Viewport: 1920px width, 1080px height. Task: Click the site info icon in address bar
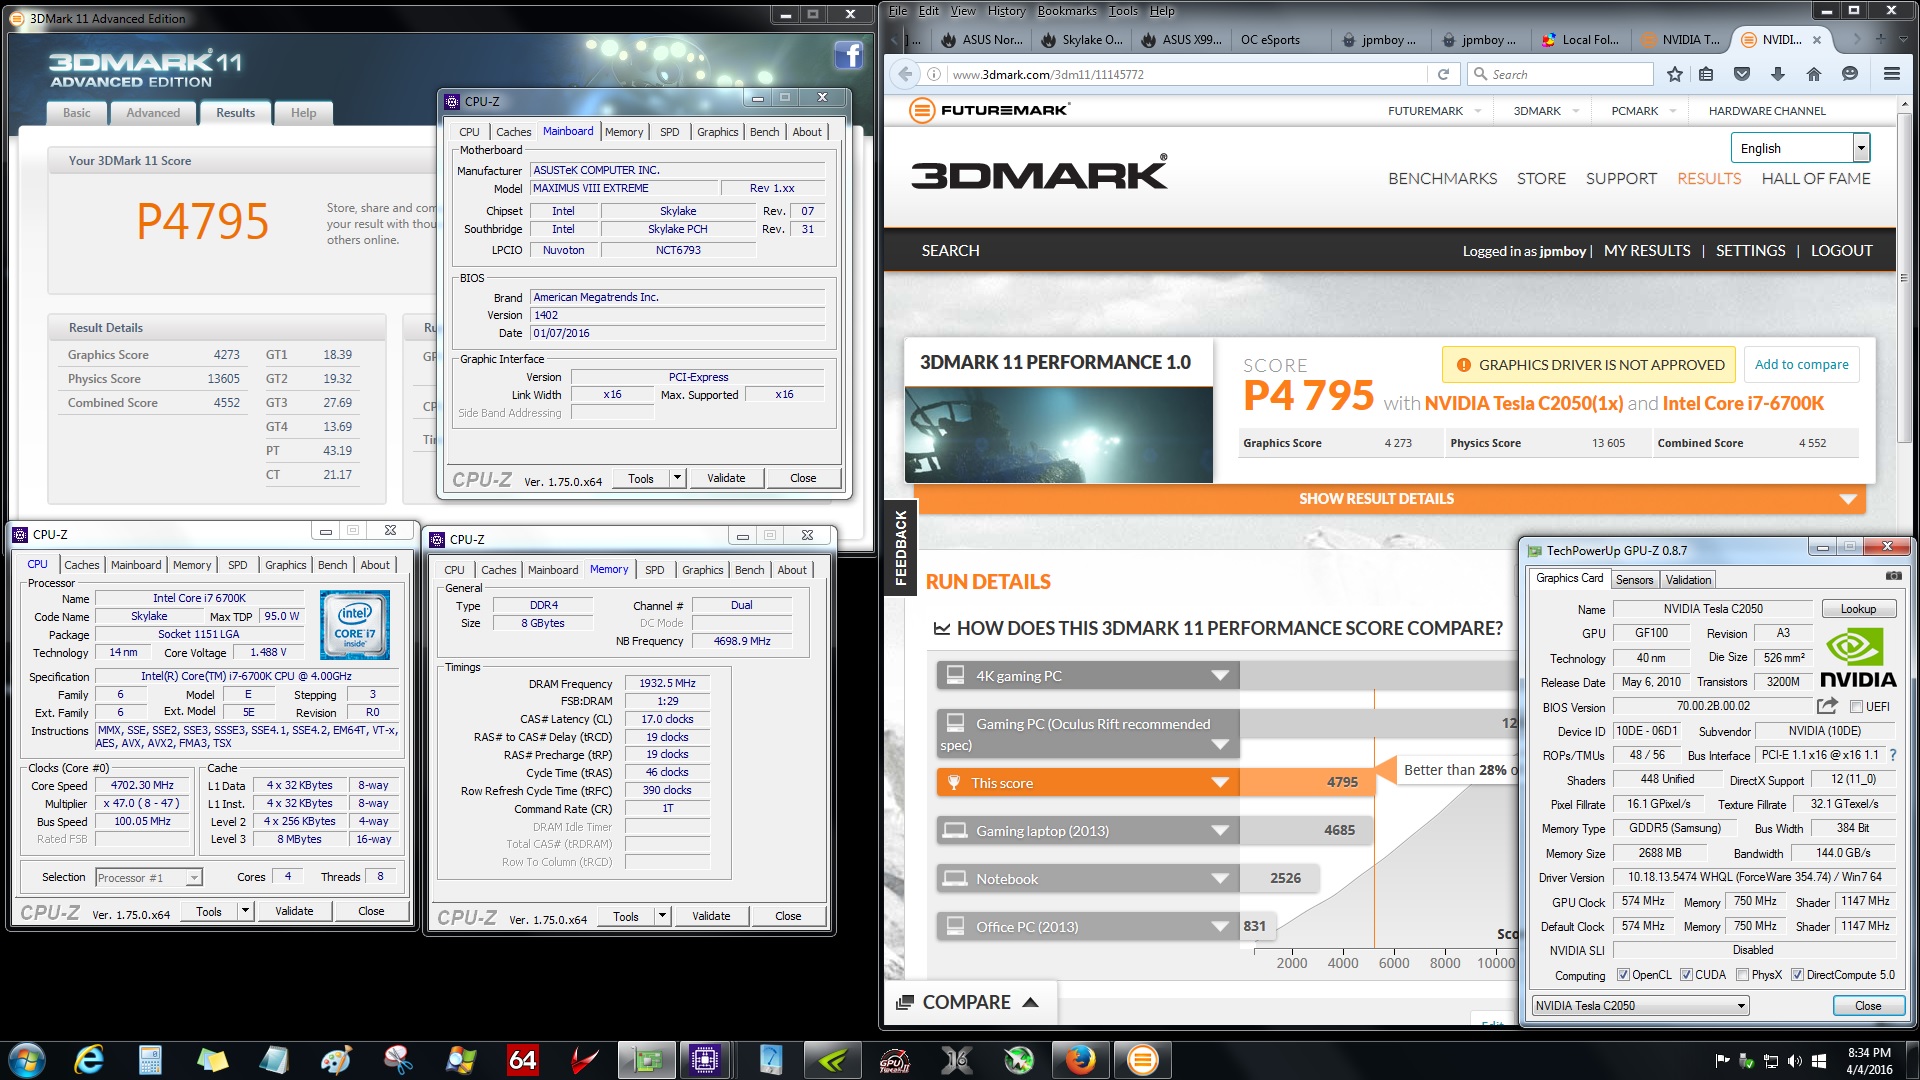[x=933, y=74]
